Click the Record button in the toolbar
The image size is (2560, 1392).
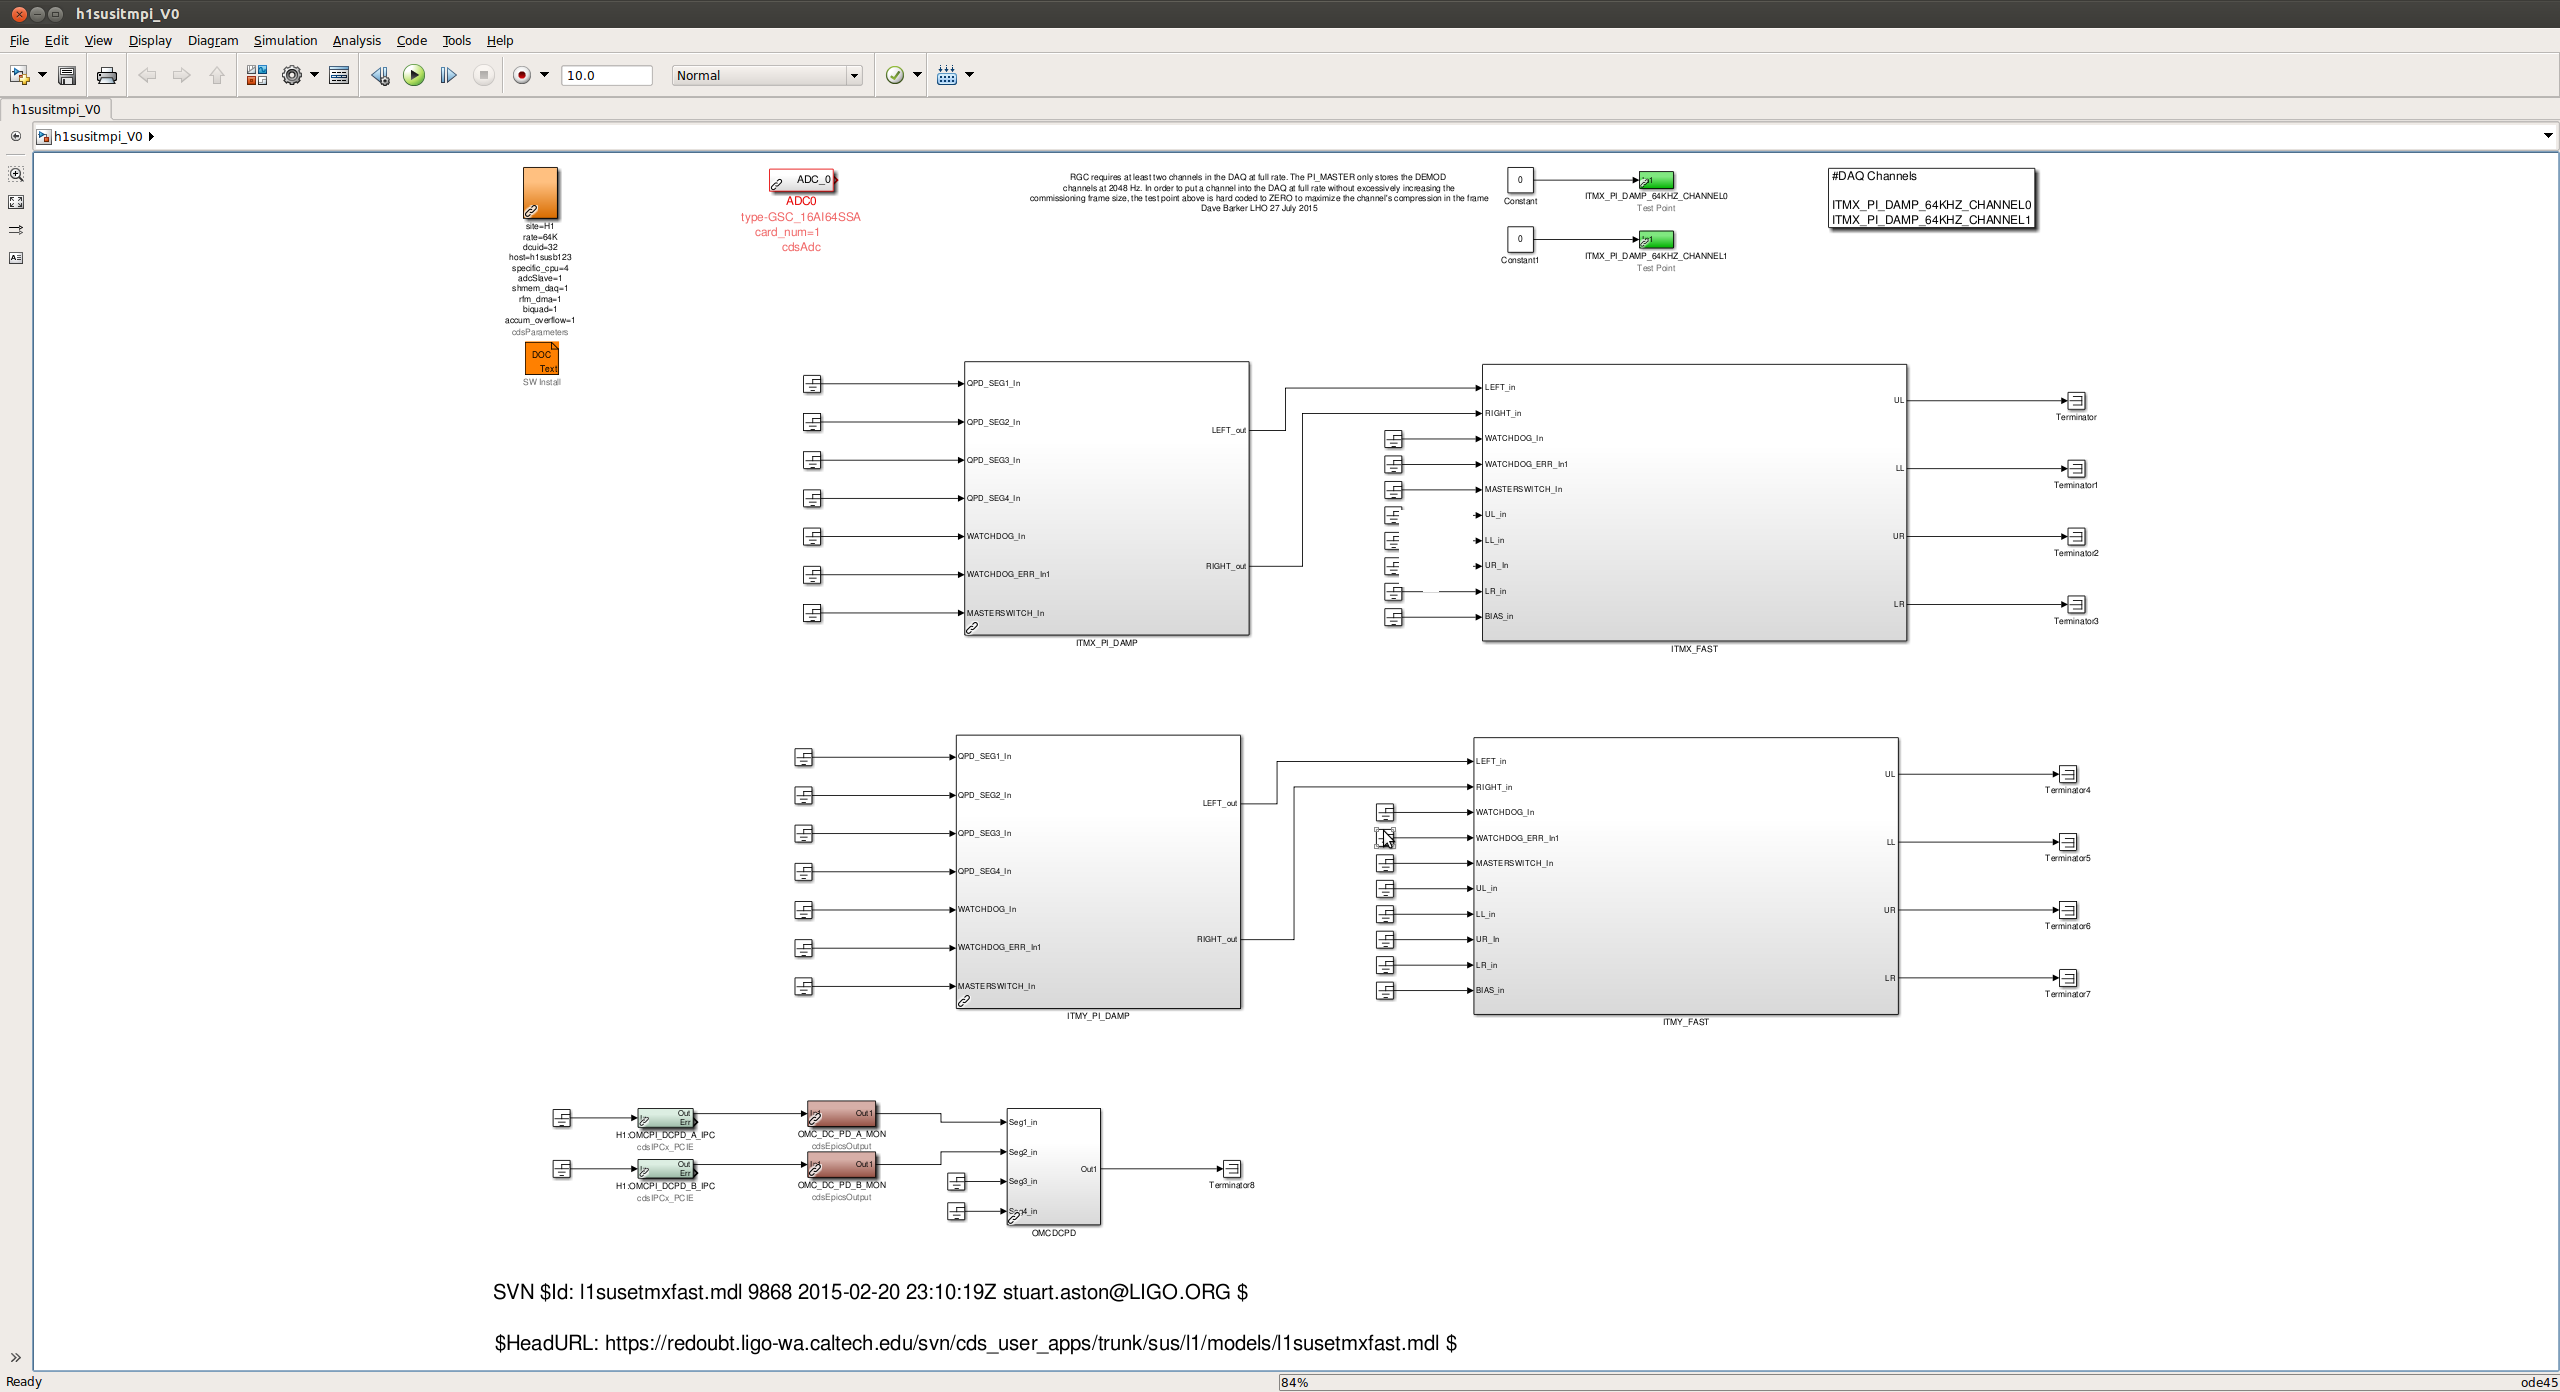point(522,75)
